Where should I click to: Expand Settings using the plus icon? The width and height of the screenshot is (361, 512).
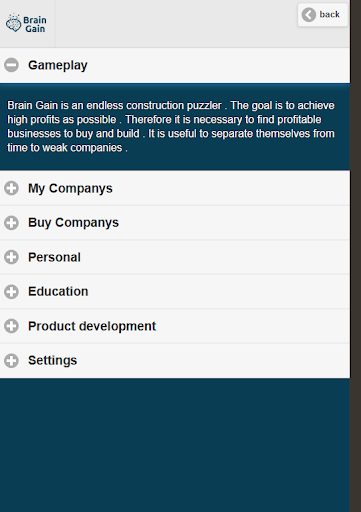click(x=12, y=360)
